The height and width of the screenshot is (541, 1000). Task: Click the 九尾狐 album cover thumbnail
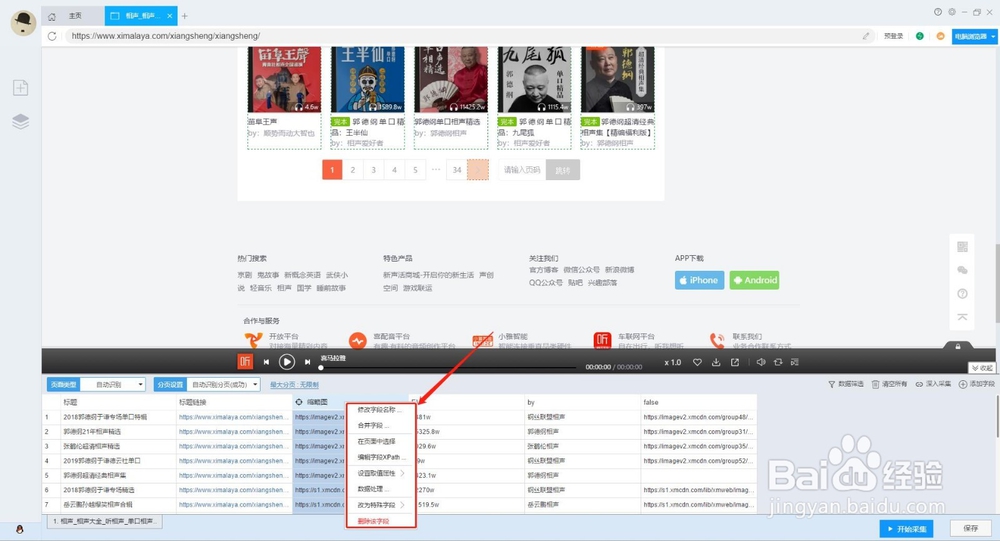coord(534,79)
